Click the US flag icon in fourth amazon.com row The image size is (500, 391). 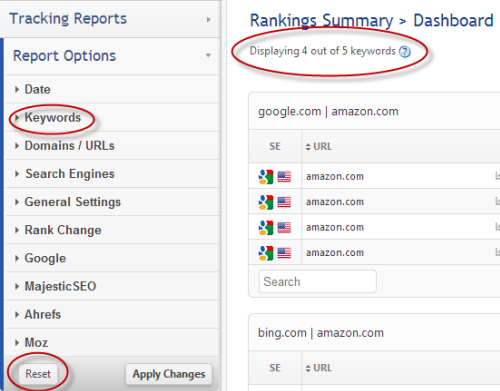pos(284,253)
